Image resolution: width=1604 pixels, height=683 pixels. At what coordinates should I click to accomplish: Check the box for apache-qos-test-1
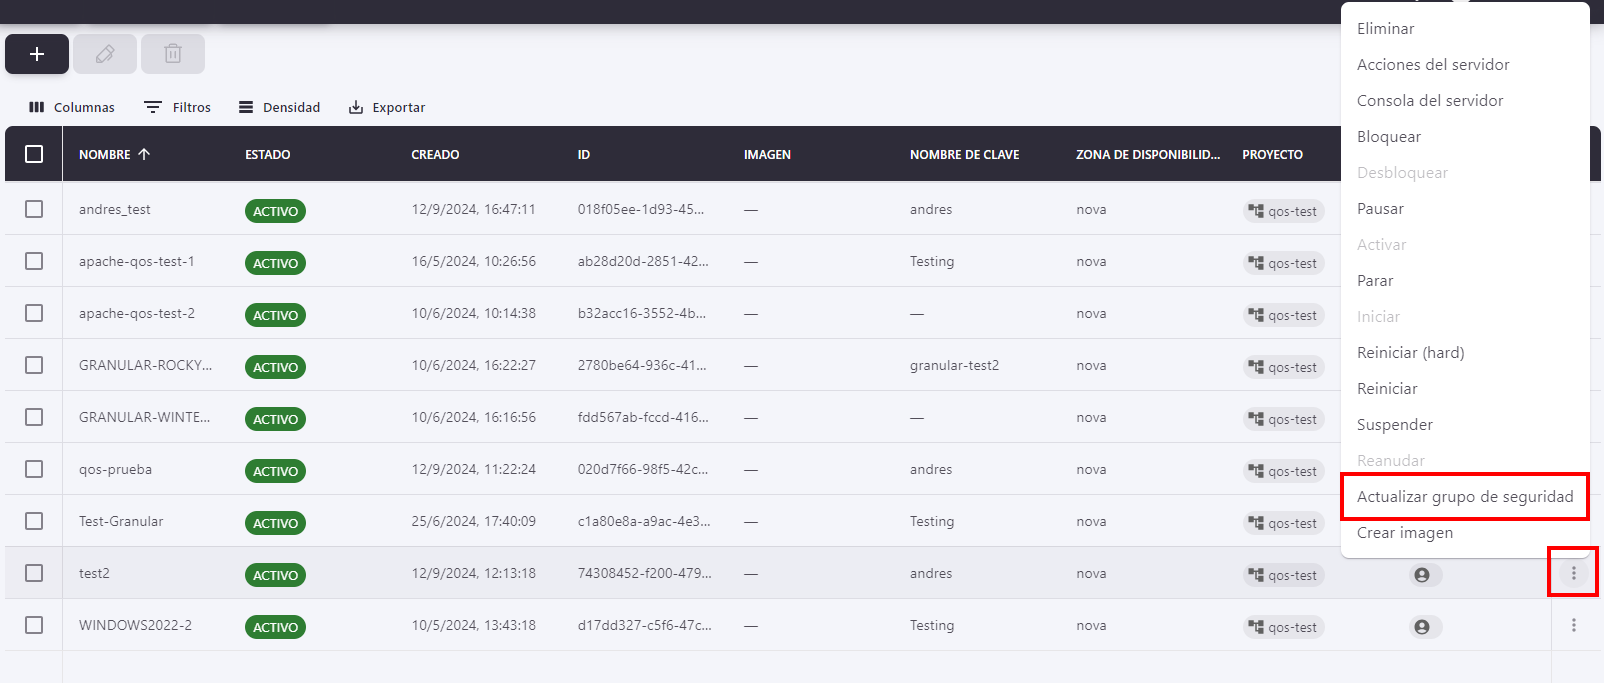click(x=34, y=261)
